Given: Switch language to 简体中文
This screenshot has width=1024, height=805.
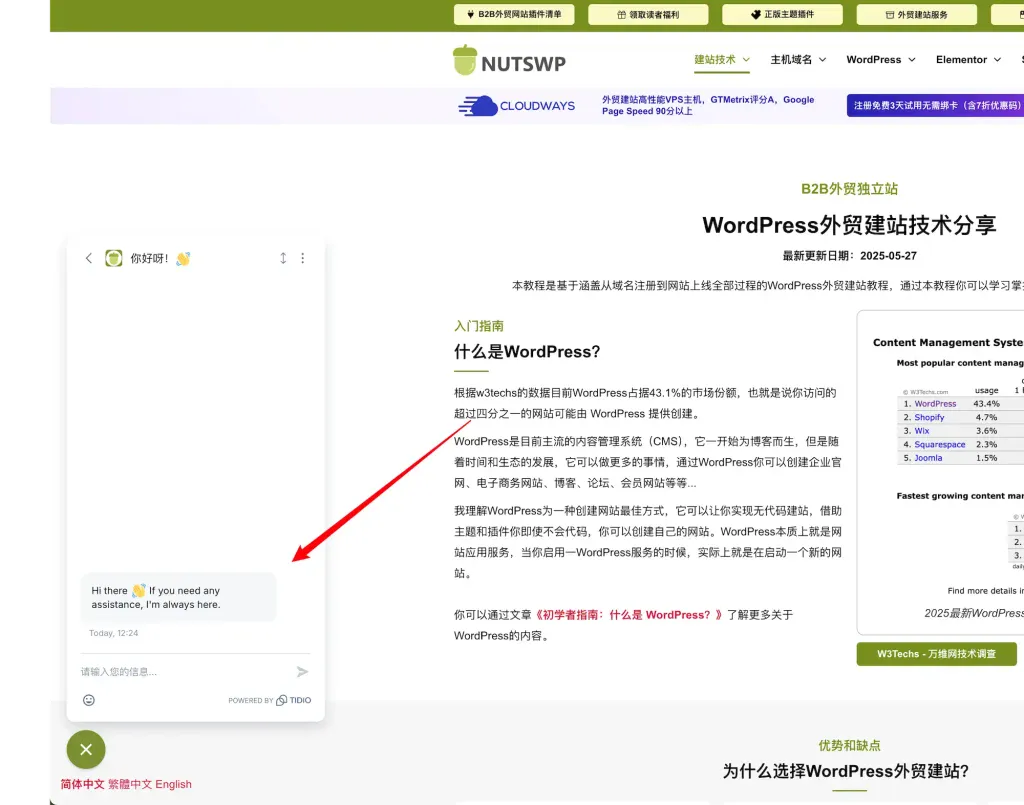Looking at the screenshot, I should pyautogui.click(x=82, y=783).
